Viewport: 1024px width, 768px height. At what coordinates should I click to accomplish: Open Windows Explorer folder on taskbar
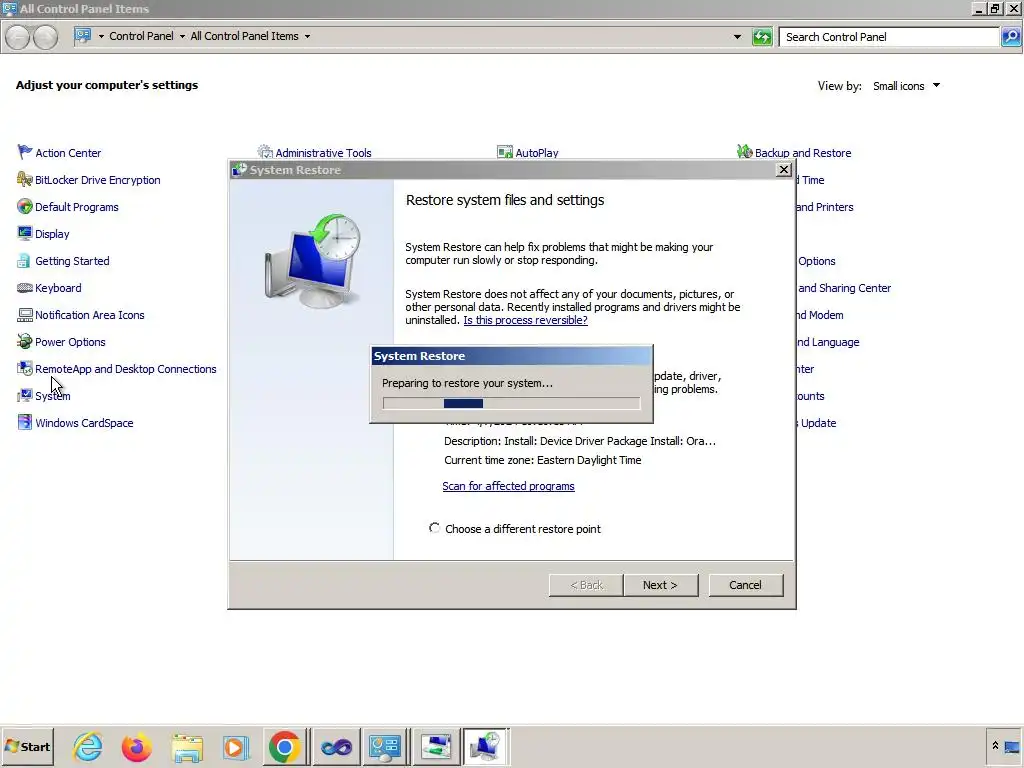click(187, 746)
